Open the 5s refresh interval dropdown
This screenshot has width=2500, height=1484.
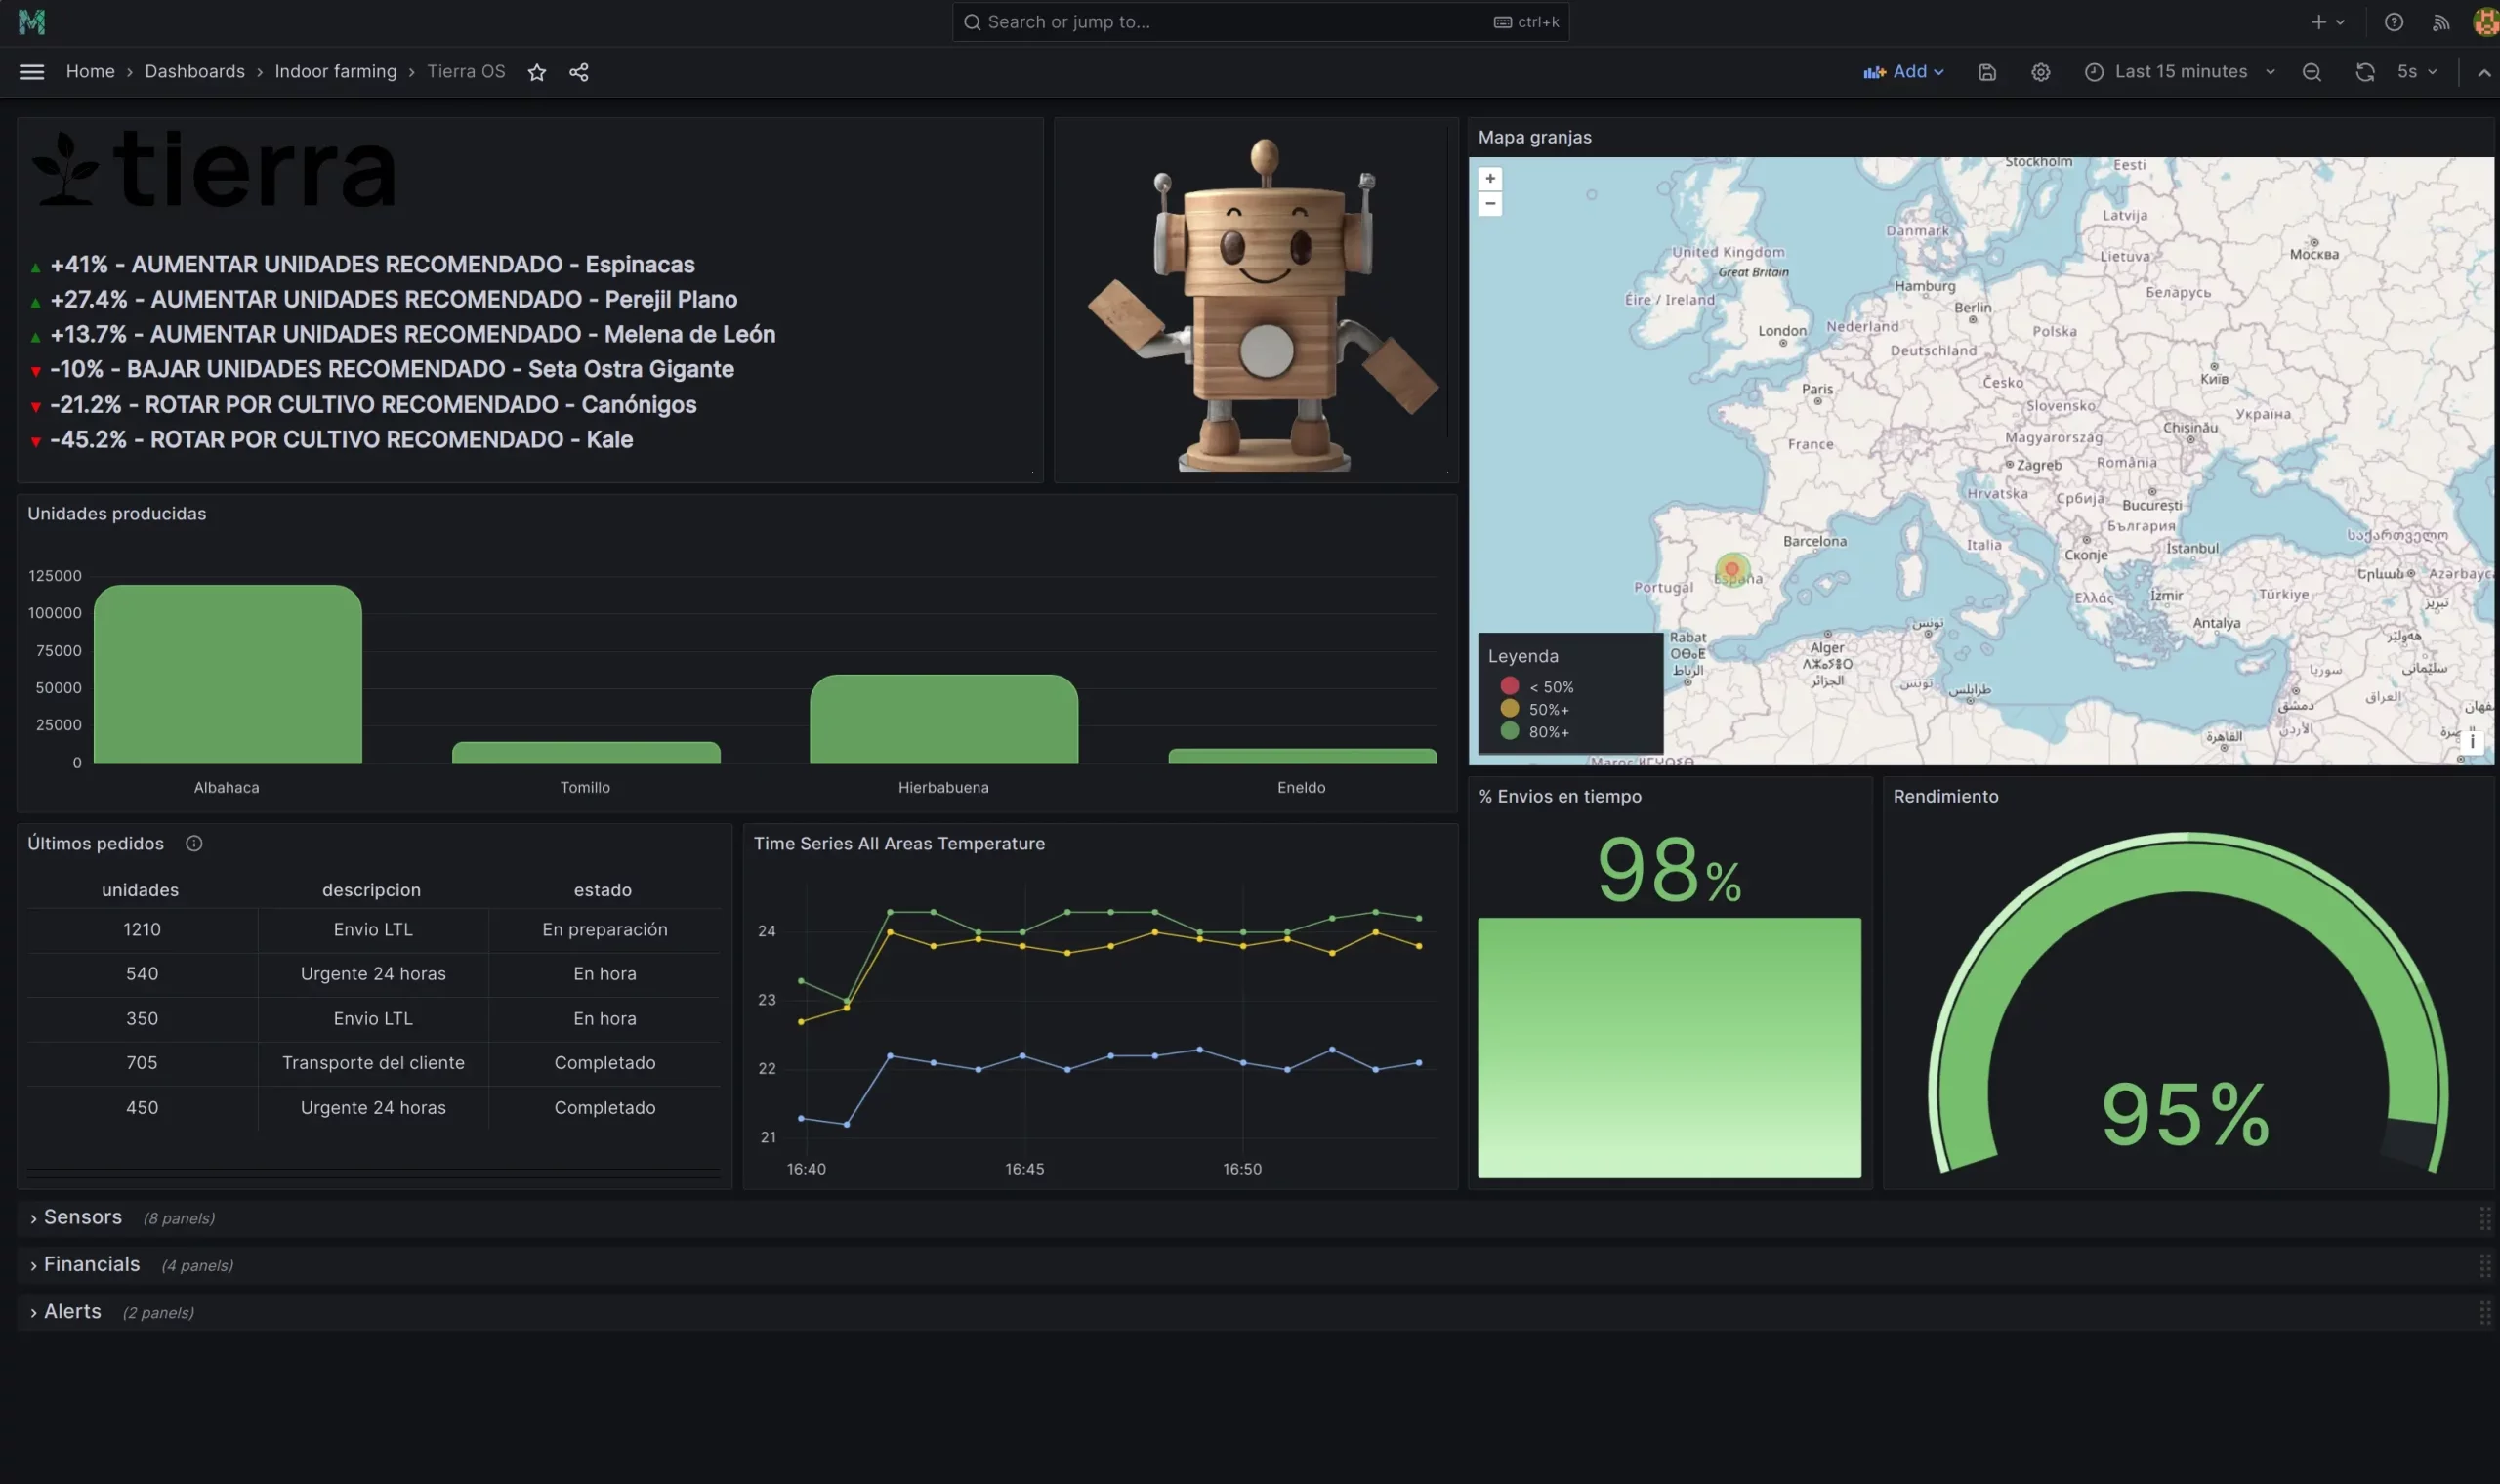[2418, 72]
